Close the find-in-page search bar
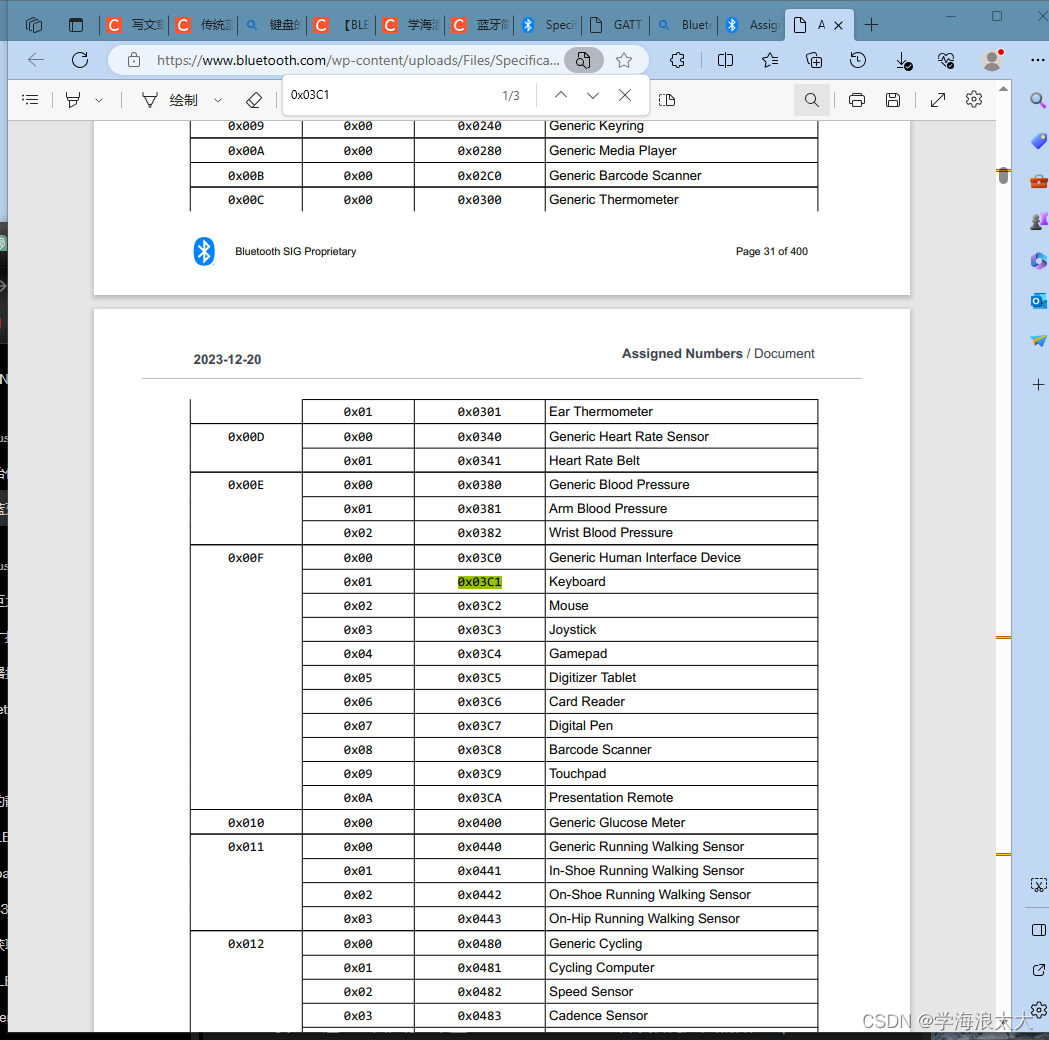 (x=625, y=96)
